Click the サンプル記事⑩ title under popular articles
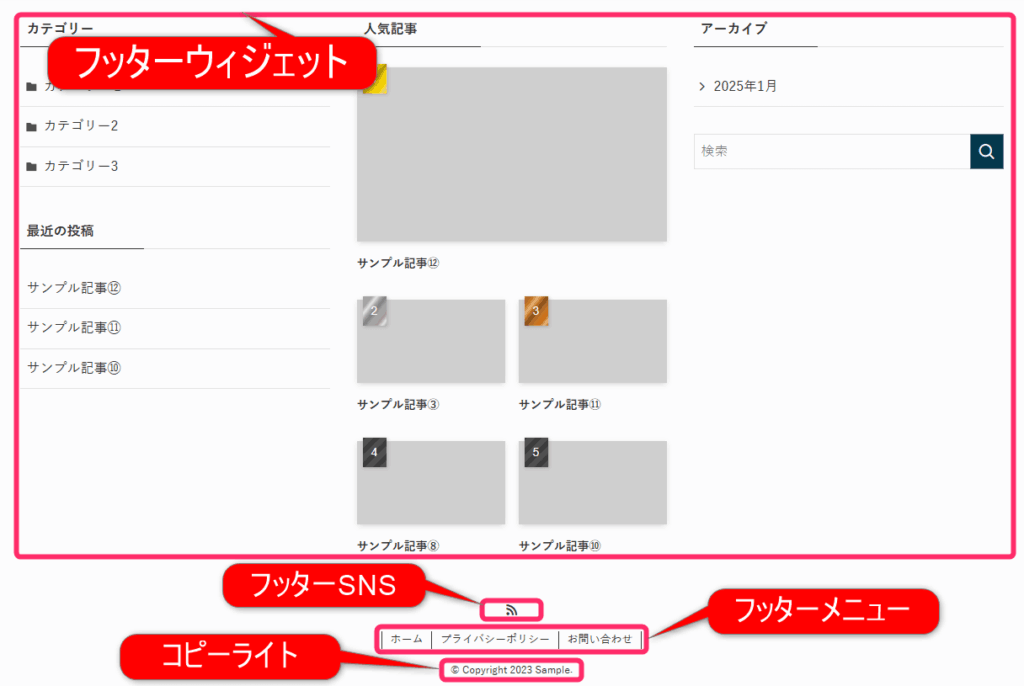 point(560,546)
